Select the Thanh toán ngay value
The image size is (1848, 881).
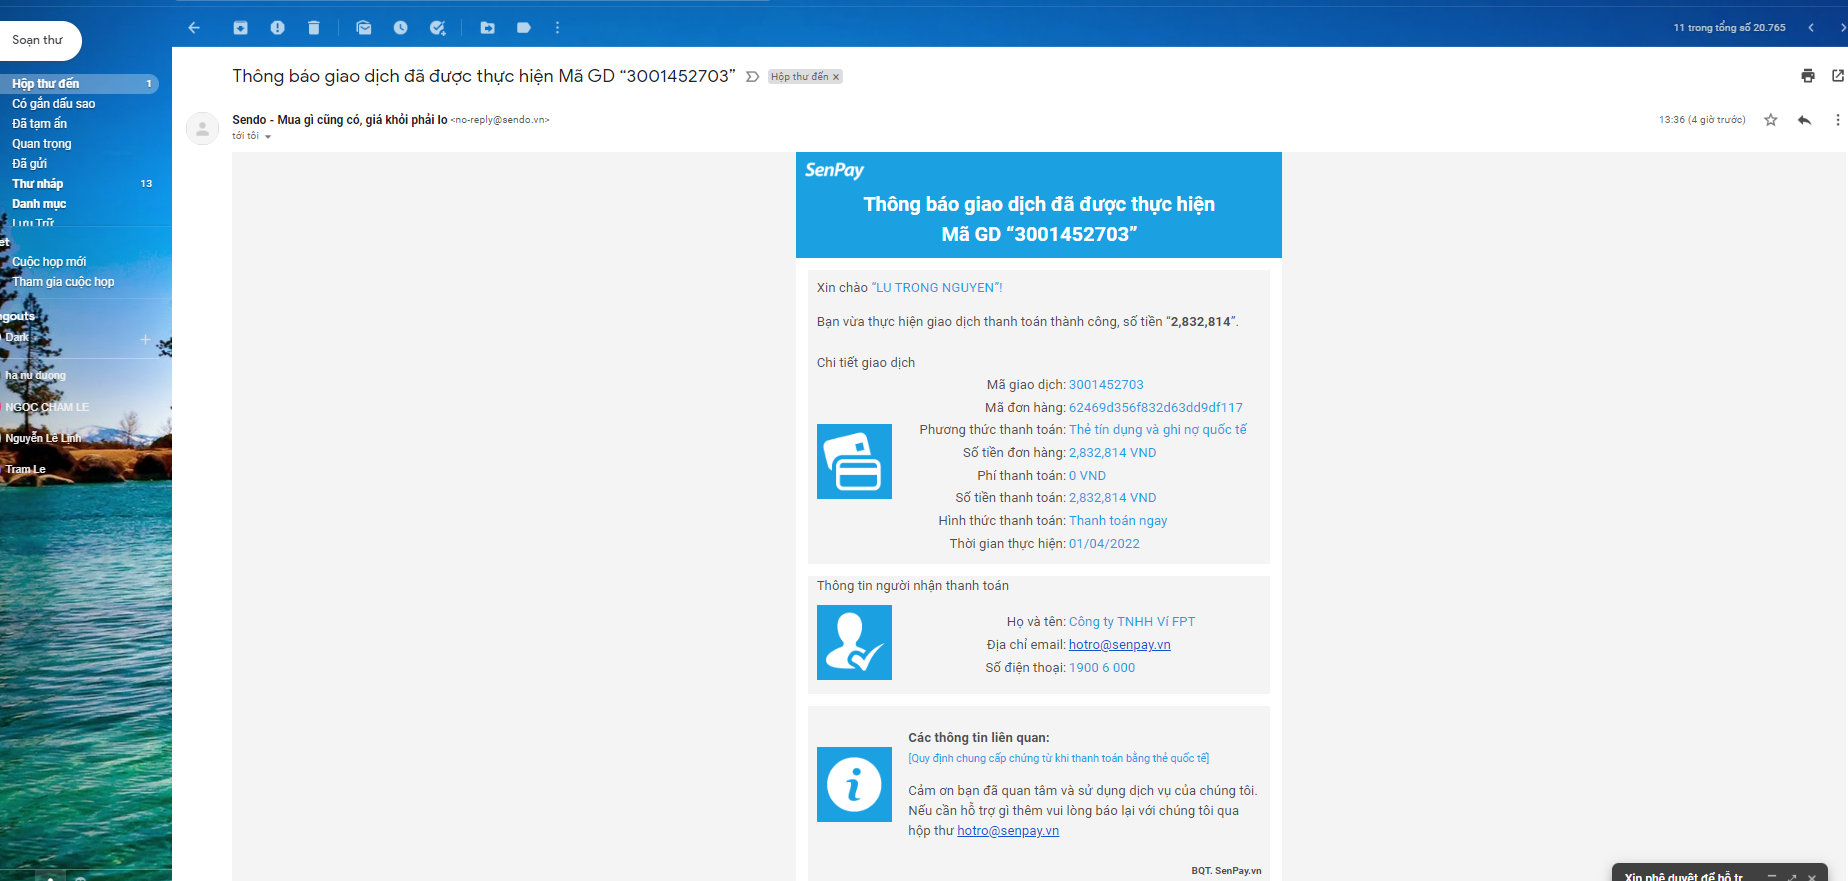pyautogui.click(x=1118, y=521)
